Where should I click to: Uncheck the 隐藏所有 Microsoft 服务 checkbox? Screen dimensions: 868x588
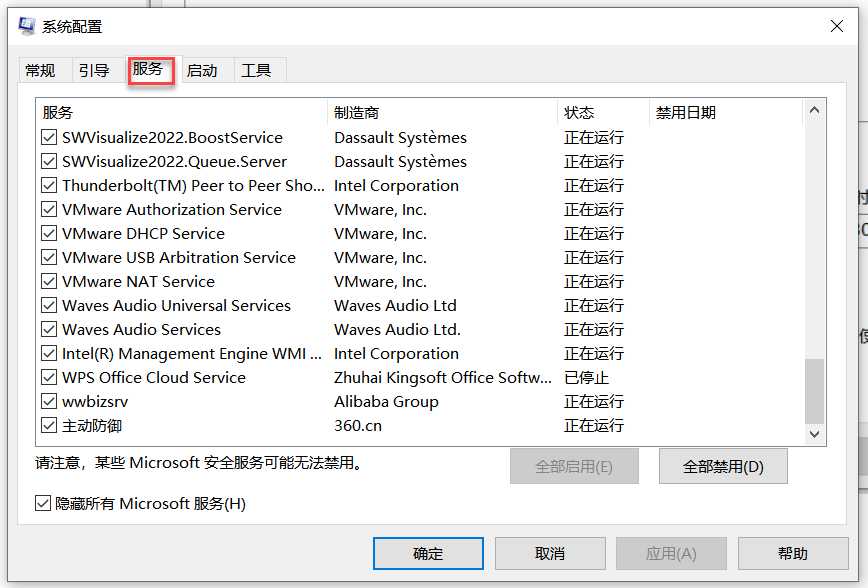pos(43,503)
